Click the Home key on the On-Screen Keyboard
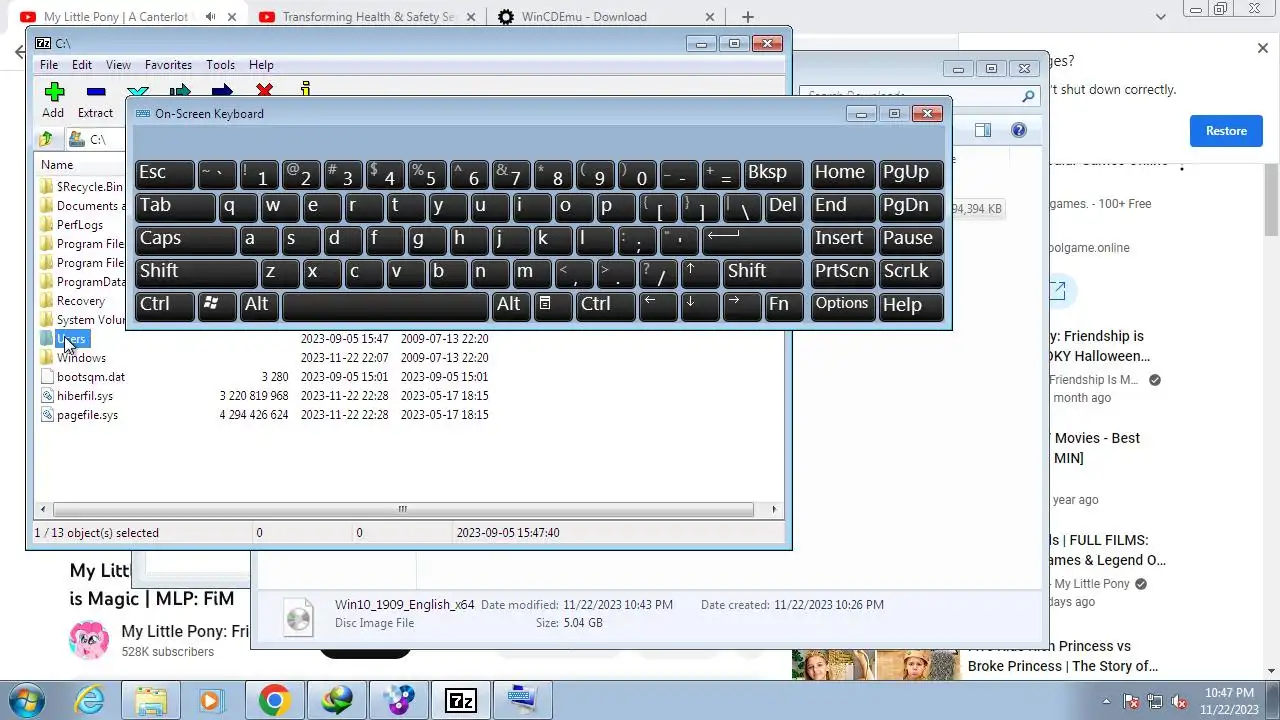1280x720 pixels. [842, 174]
